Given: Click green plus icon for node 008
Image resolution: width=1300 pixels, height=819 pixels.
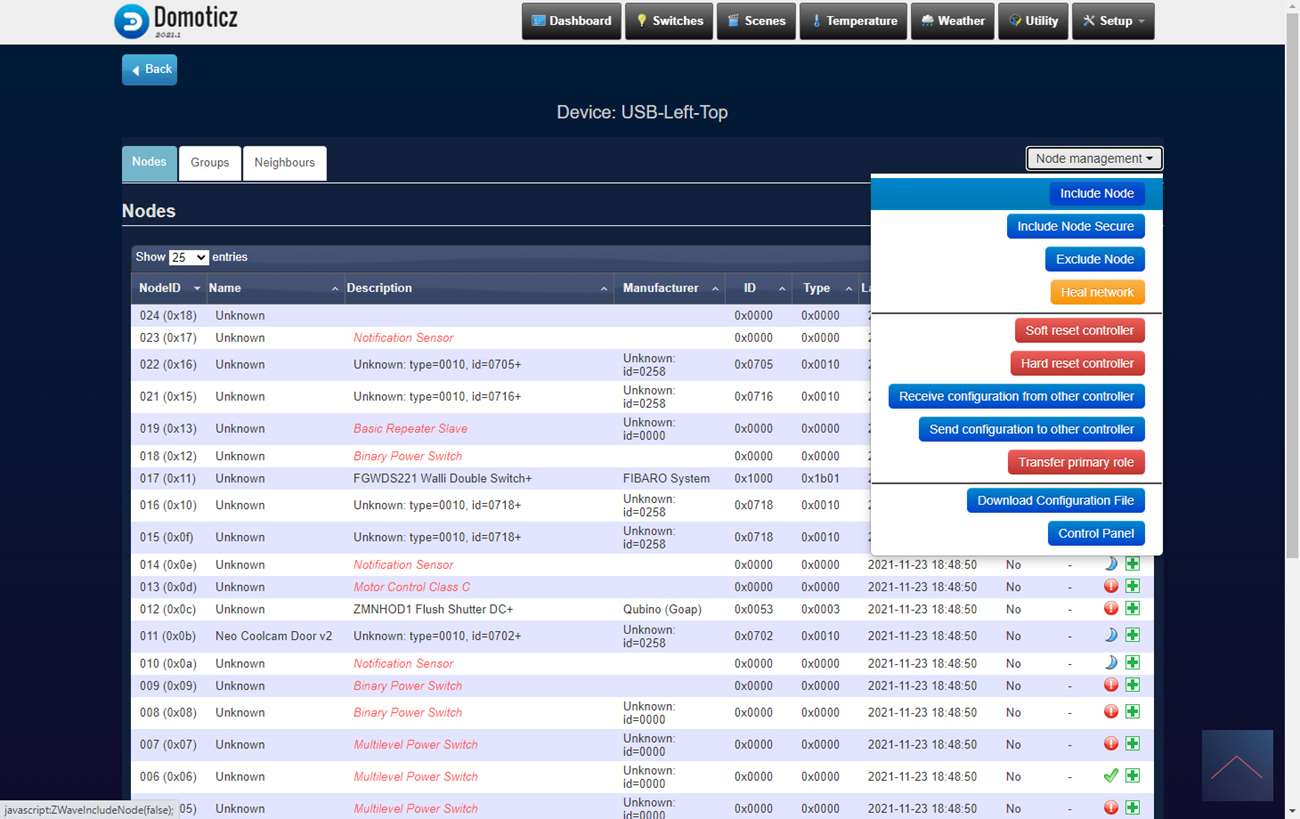Looking at the screenshot, I should 1132,712.
